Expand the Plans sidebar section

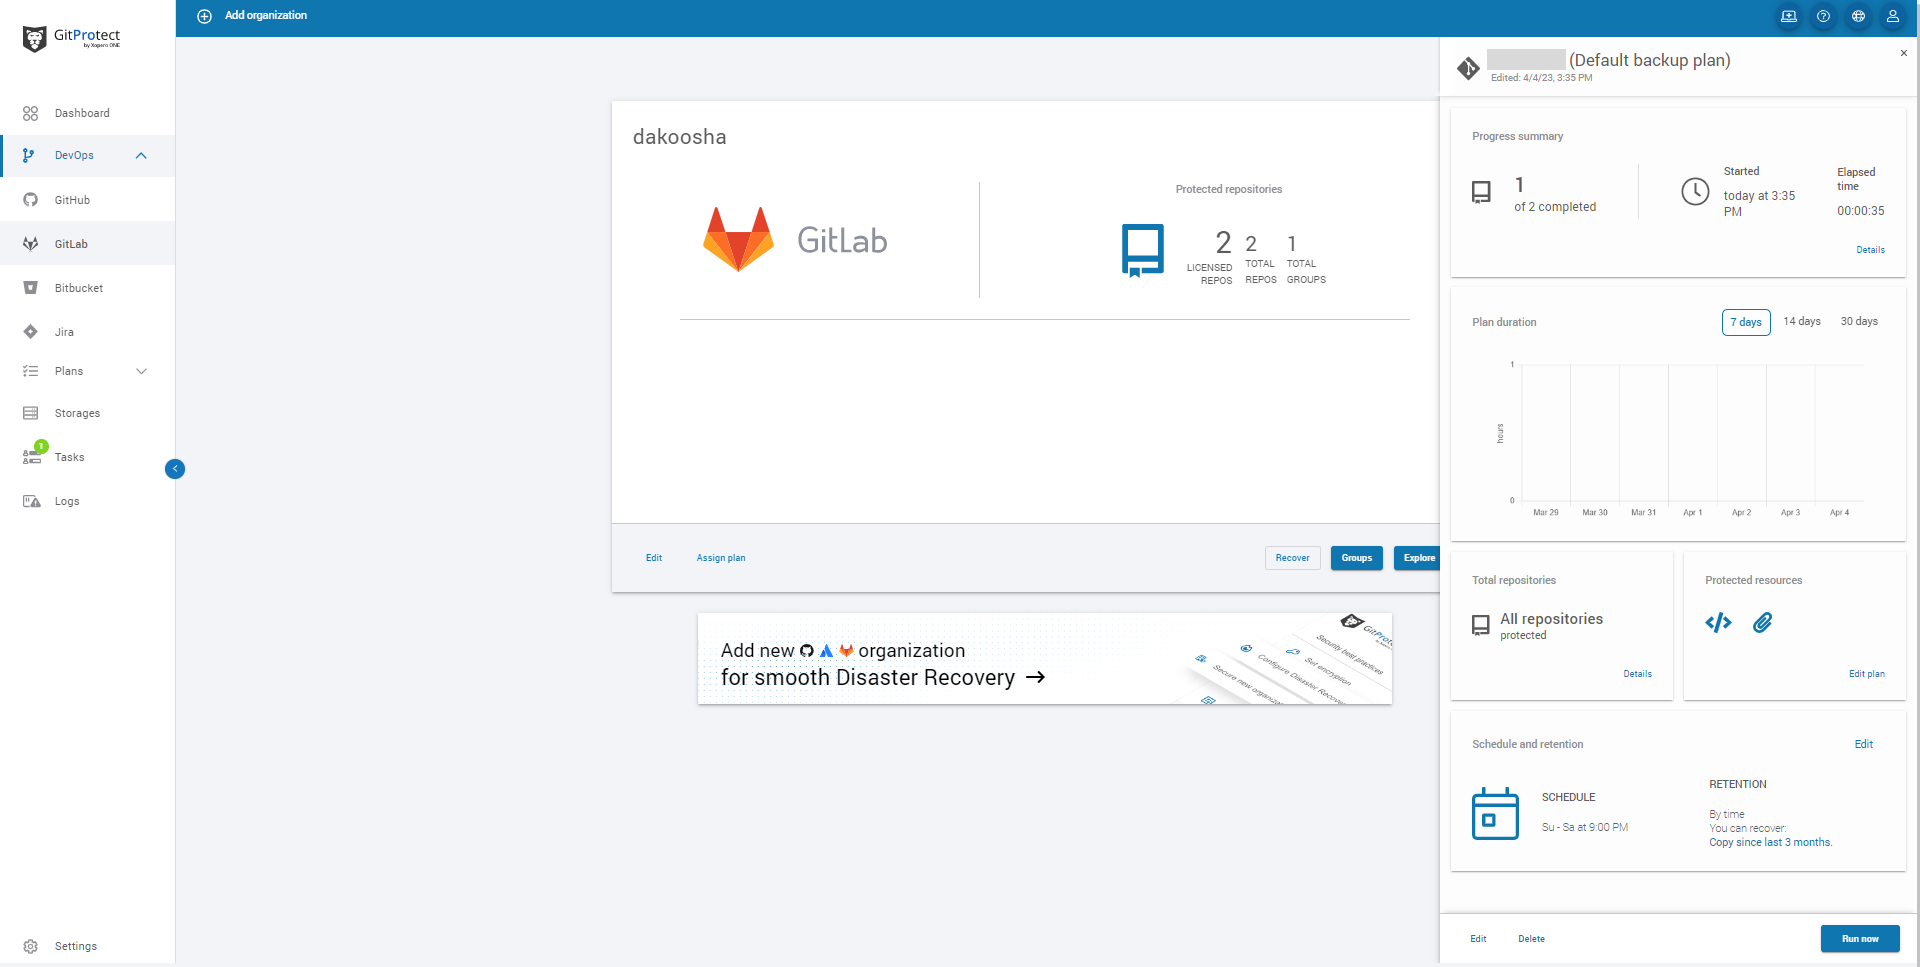(141, 371)
